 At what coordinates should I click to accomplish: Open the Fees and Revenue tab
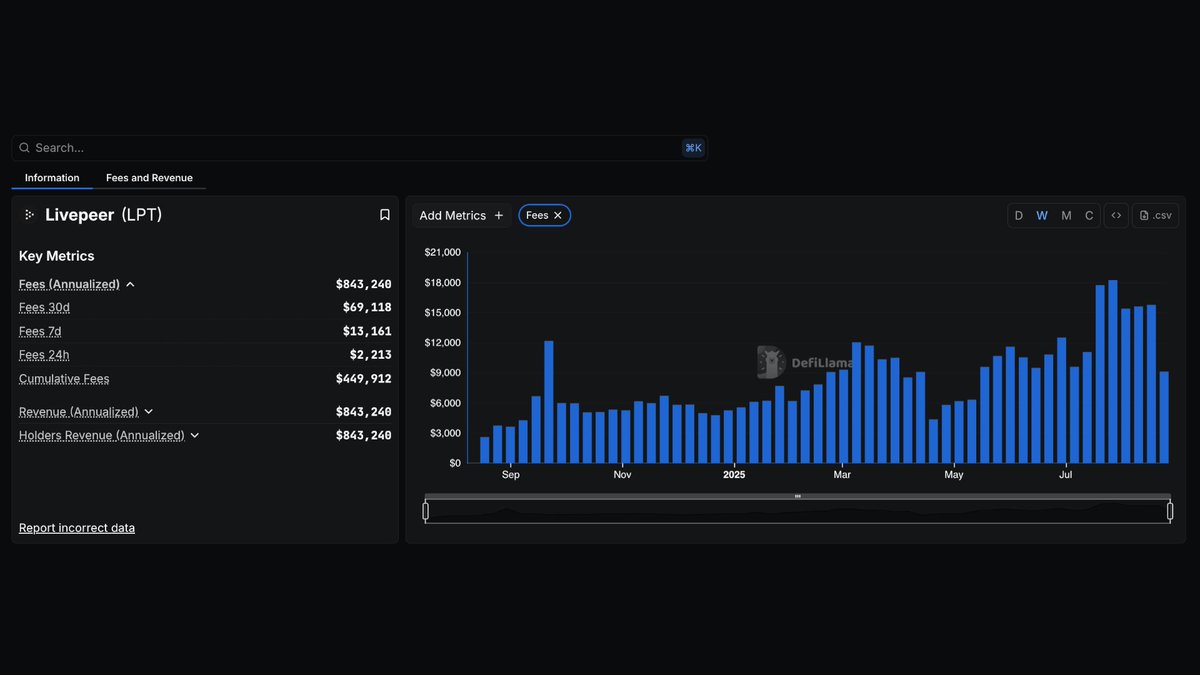tap(149, 178)
